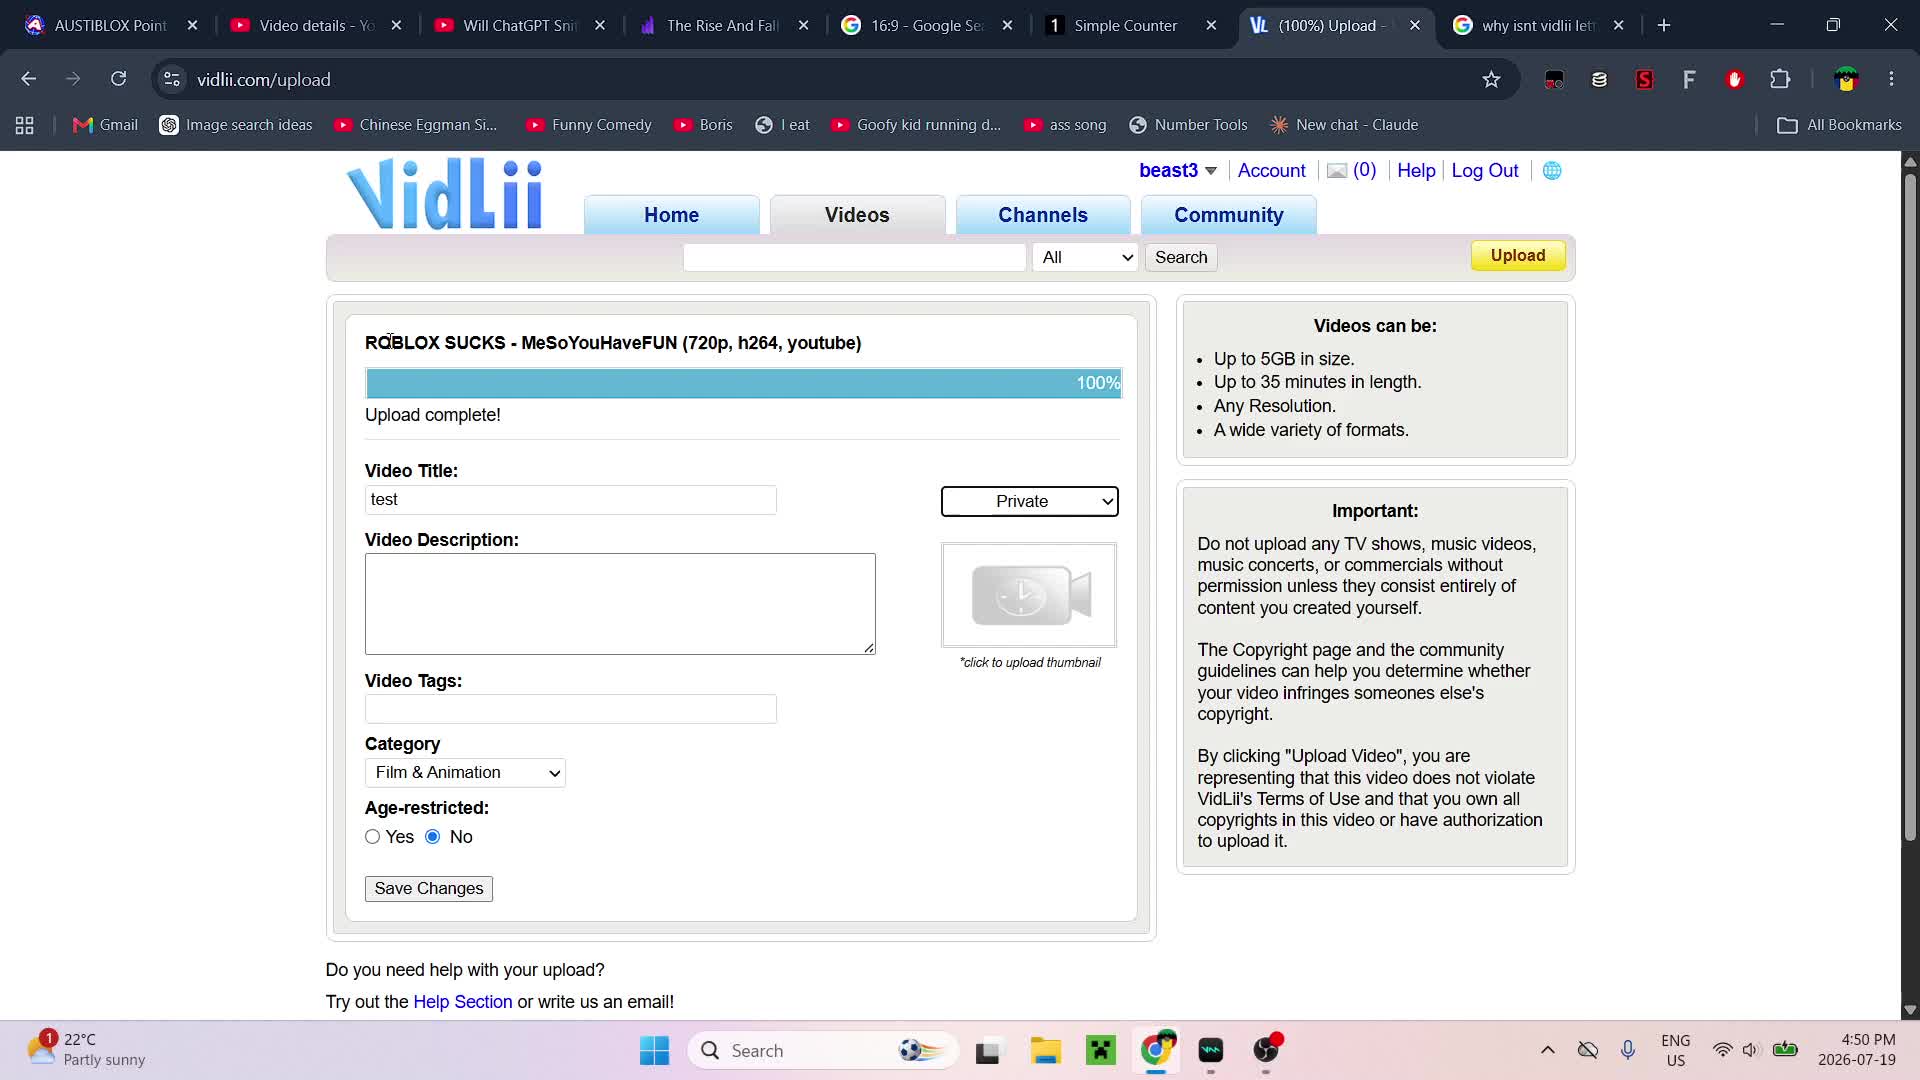This screenshot has width=1920, height=1080.
Task: Switch to the Channels tab
Action: (x=1043, y=215)
